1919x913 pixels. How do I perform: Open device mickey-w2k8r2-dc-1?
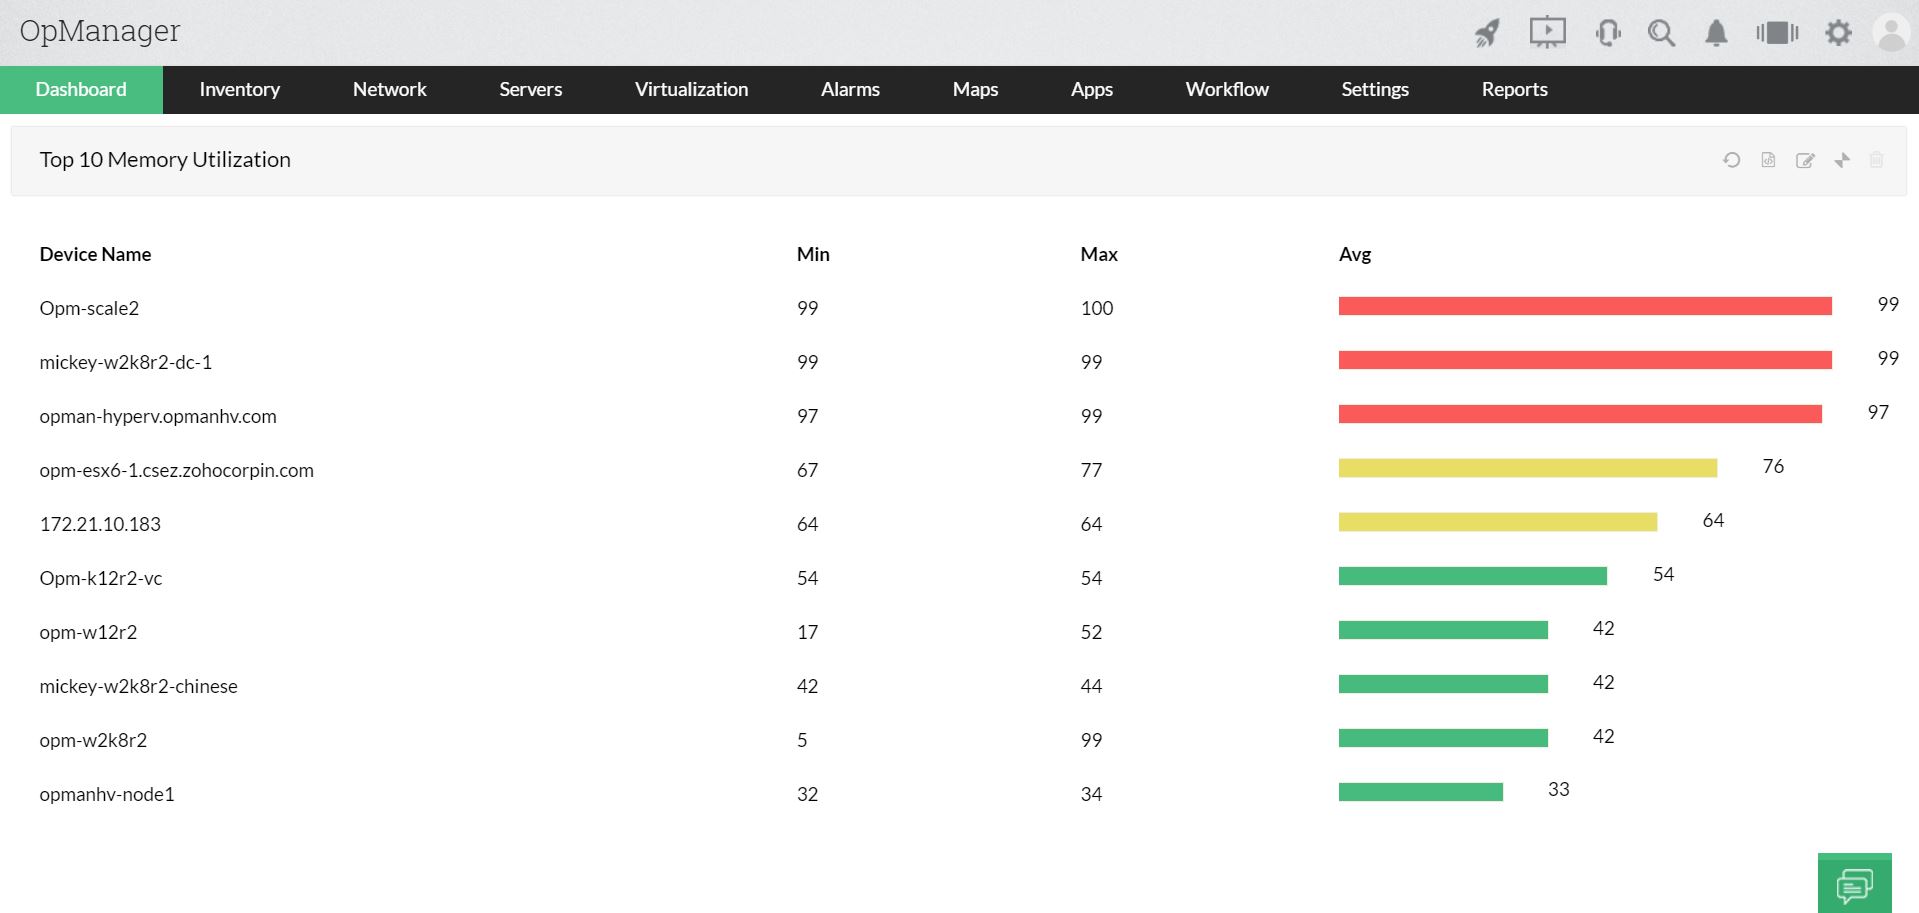pos(126,362)
